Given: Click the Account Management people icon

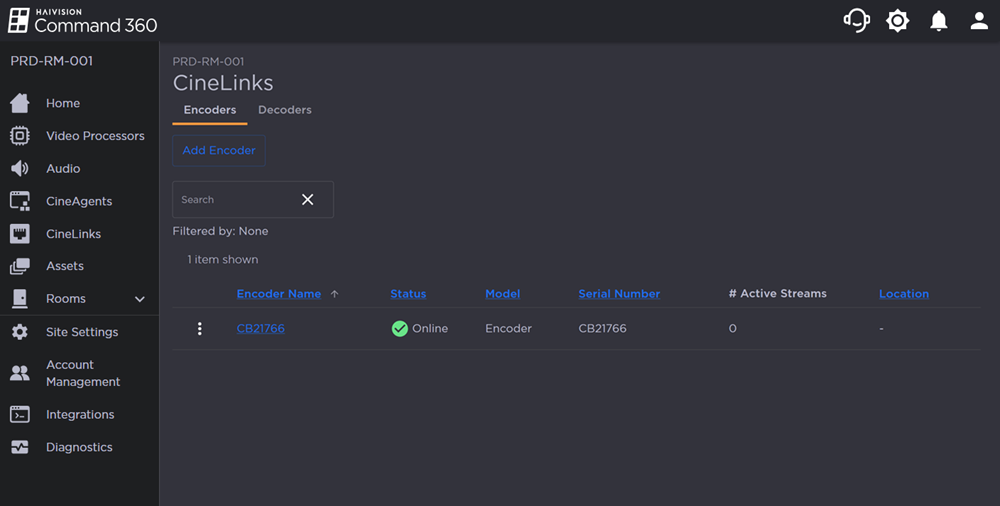Looking at the screenshot, I should 20,373.
